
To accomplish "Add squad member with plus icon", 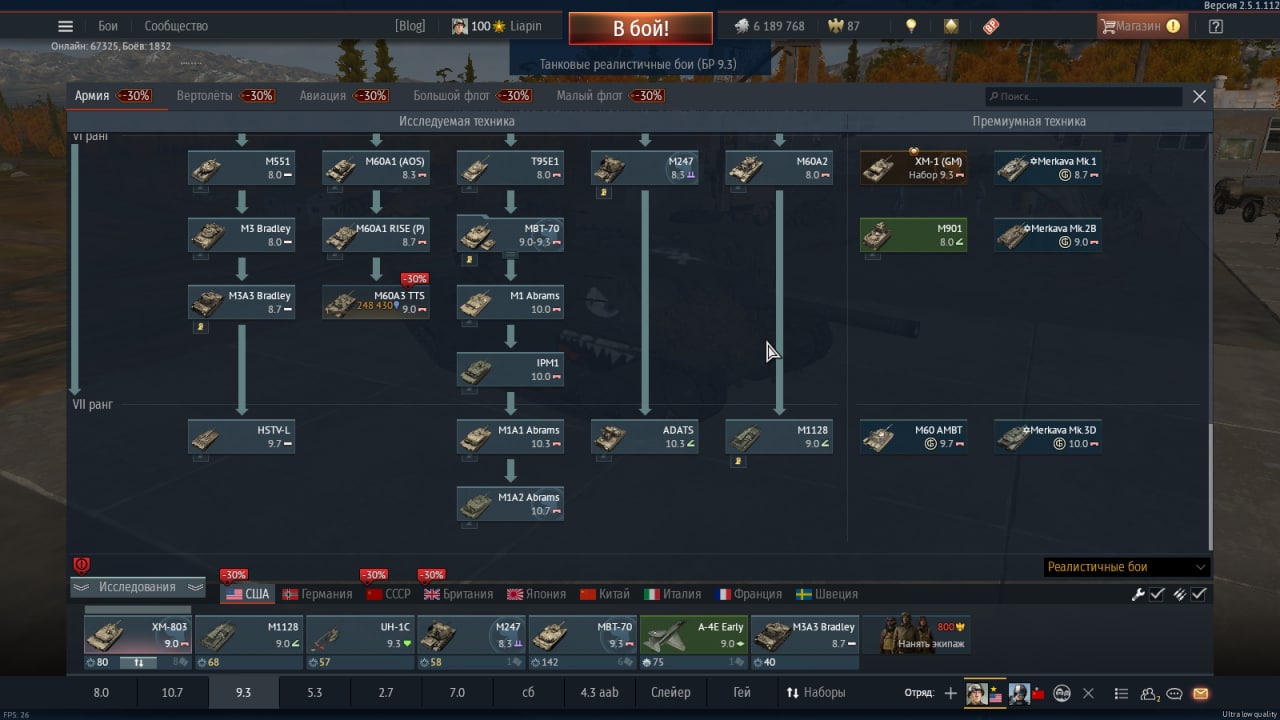I will 950,693.
